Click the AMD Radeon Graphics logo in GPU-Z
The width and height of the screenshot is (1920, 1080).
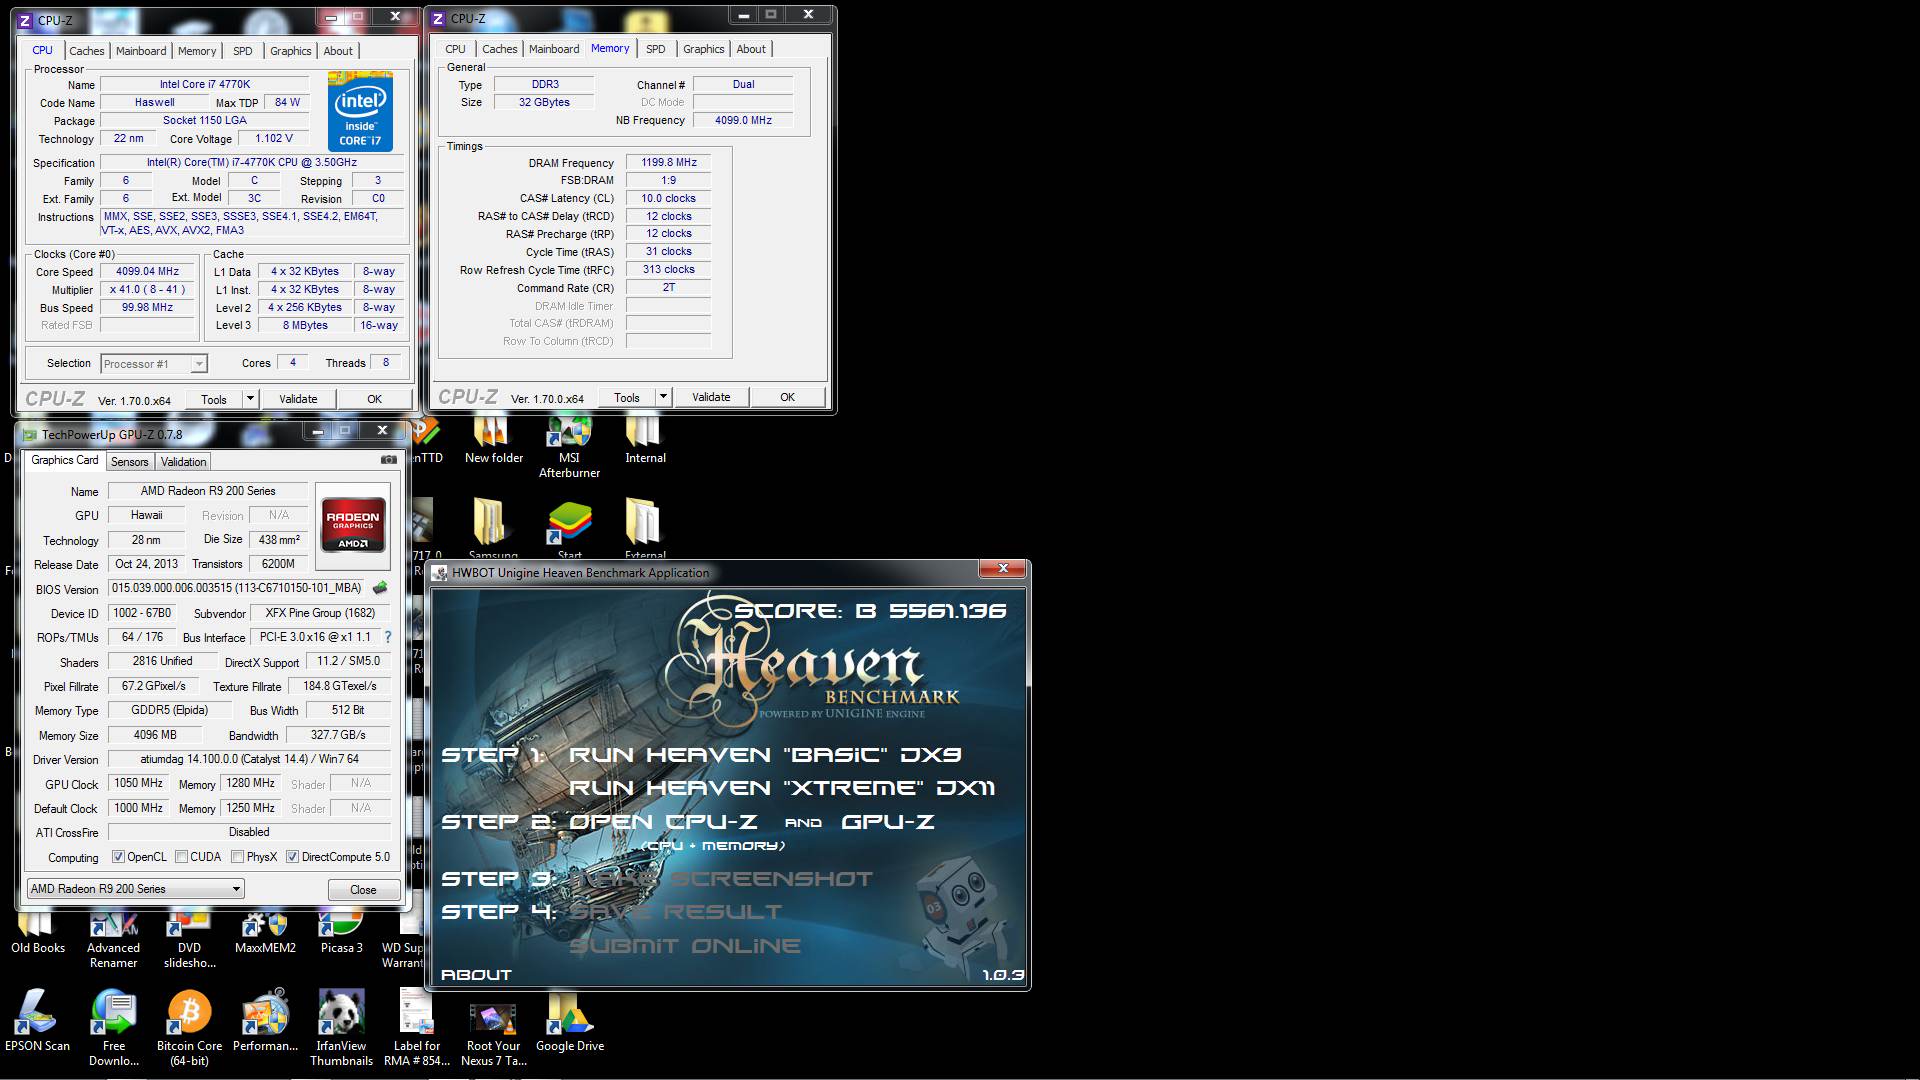(x=353, y=525)
